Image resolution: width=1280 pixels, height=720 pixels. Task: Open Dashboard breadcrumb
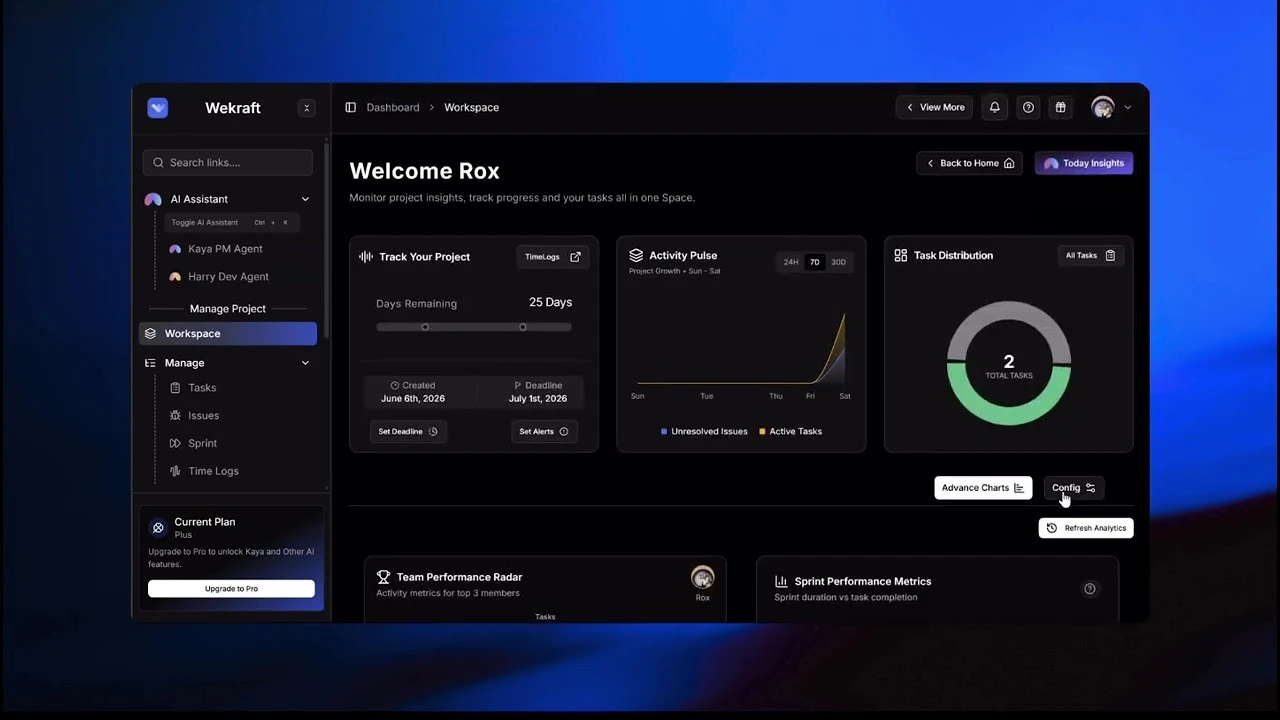click(393, 107)
